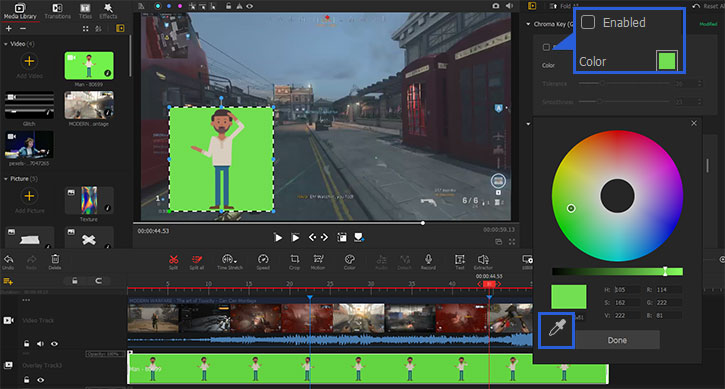Image resolution: width=725 pixels, height=389 pixels.
Task: Toggle the timeline lock button
Action: tap(74, 281)
